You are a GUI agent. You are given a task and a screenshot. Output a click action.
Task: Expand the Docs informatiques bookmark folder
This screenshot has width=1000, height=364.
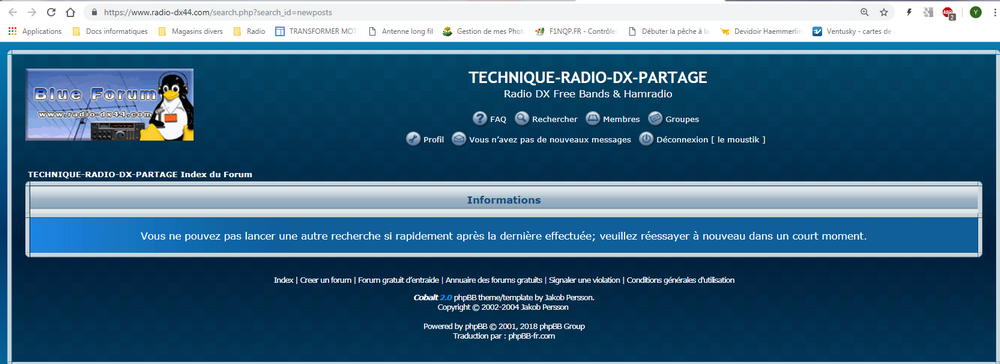click(x=110, y=31)
